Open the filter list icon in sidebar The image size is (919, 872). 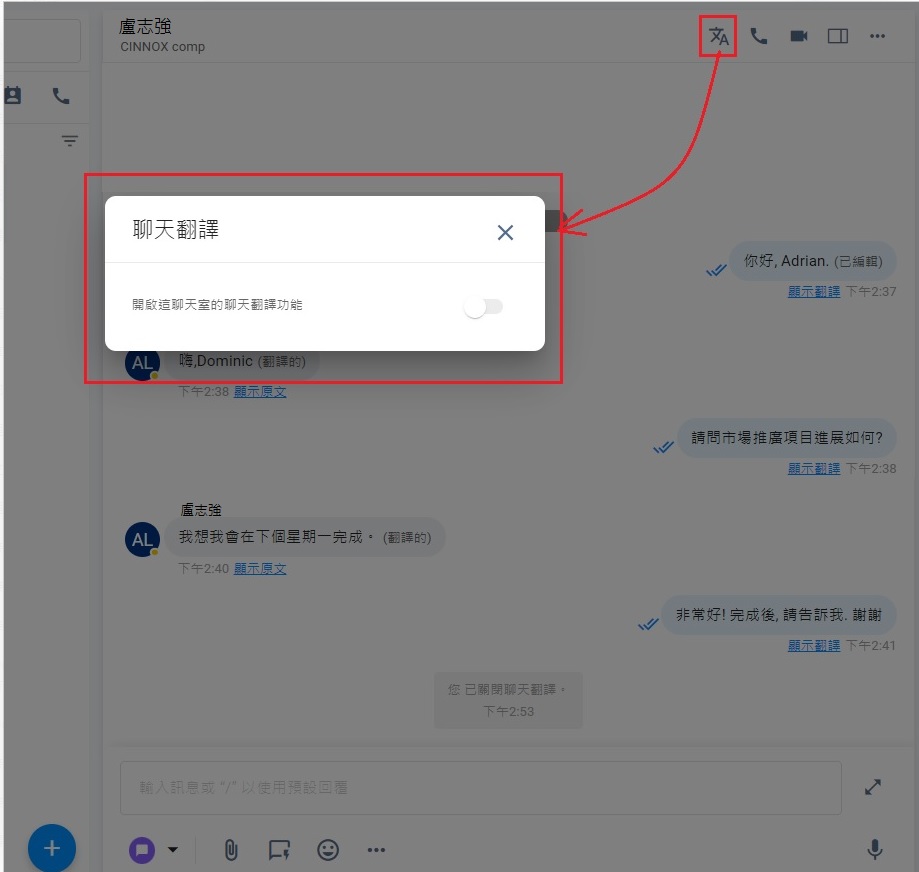70,141
